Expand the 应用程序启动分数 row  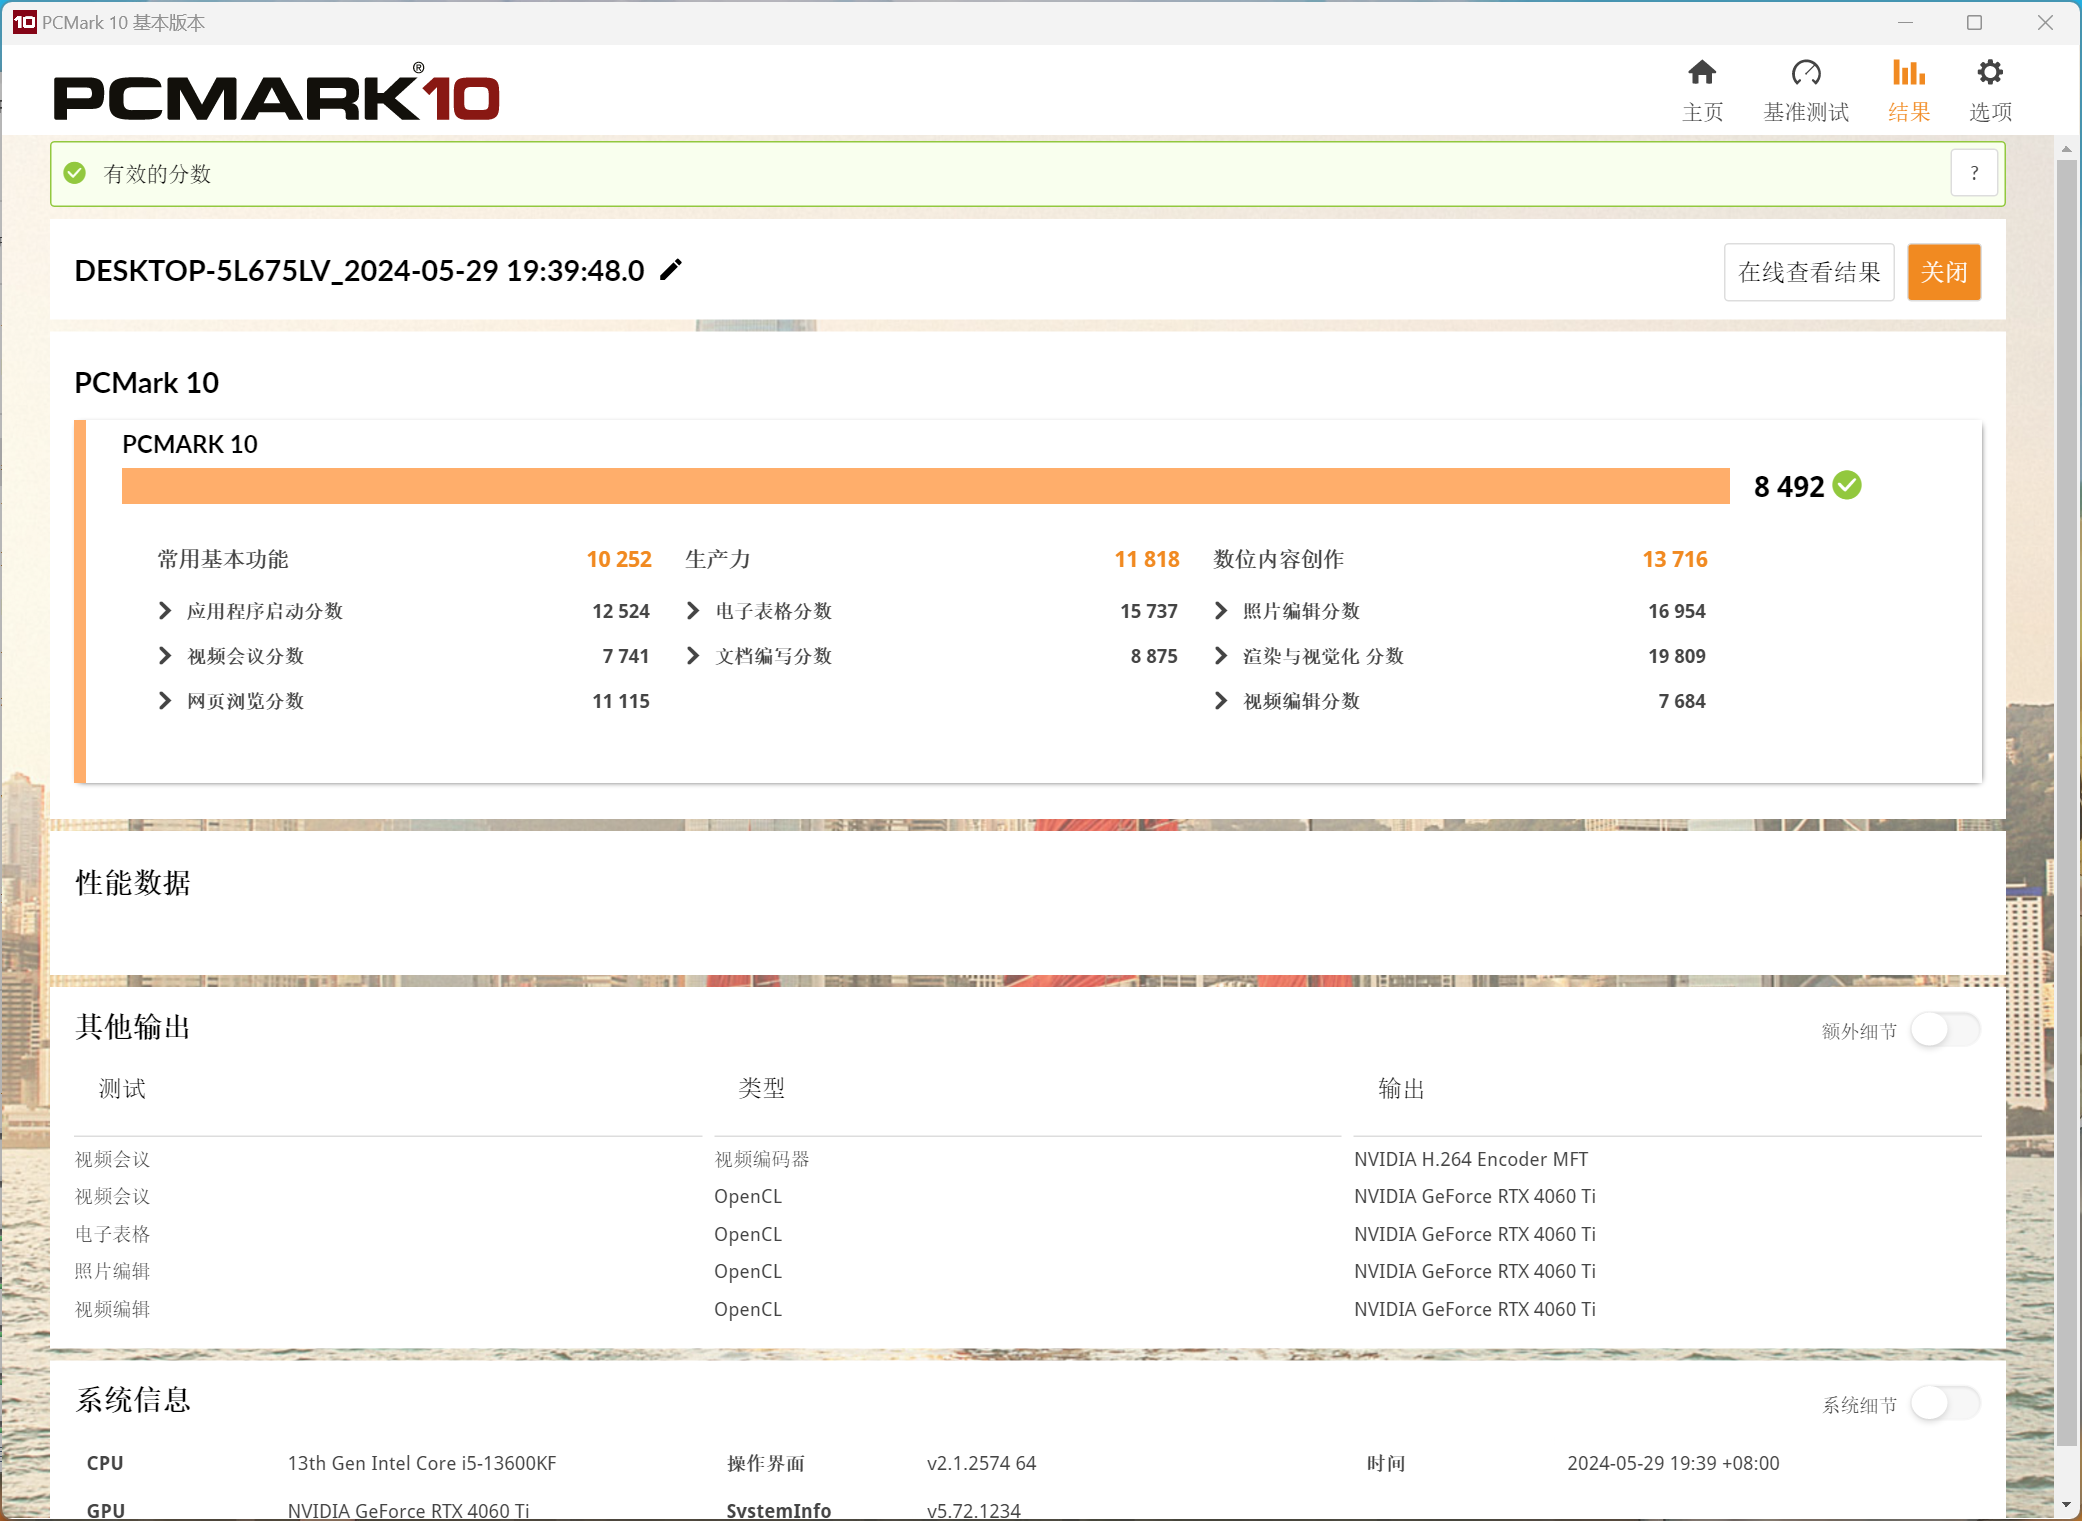tap(166, 611)
